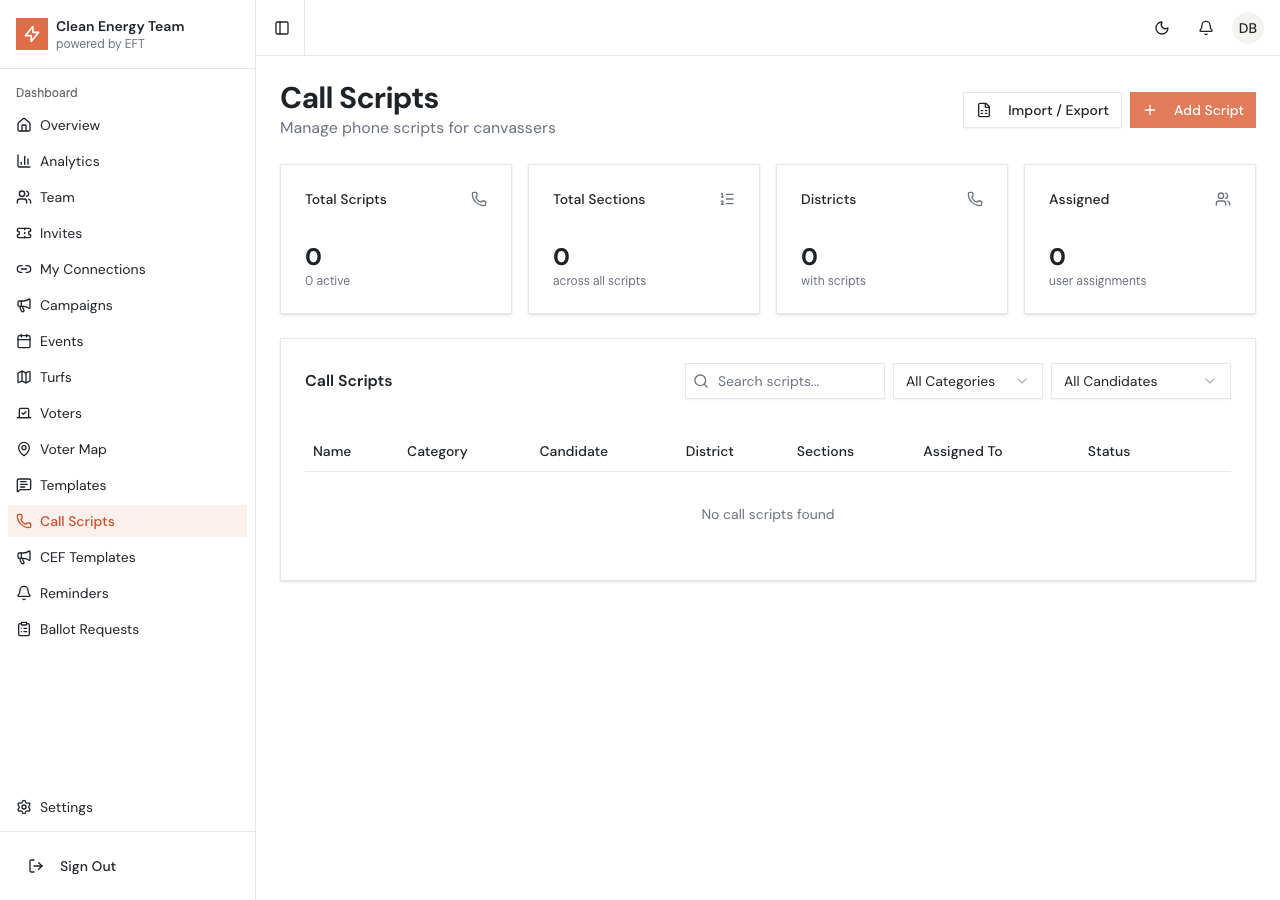
Task: Open the Import / Export dialog
Action: click(1042, 110)
